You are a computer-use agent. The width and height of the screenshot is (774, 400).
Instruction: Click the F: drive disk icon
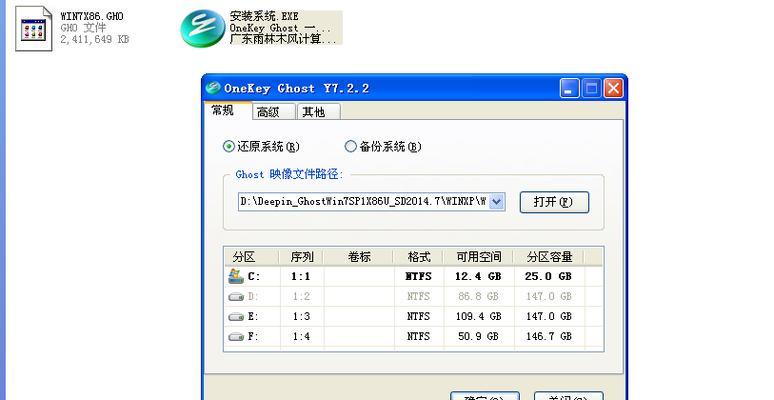(236, 337)
